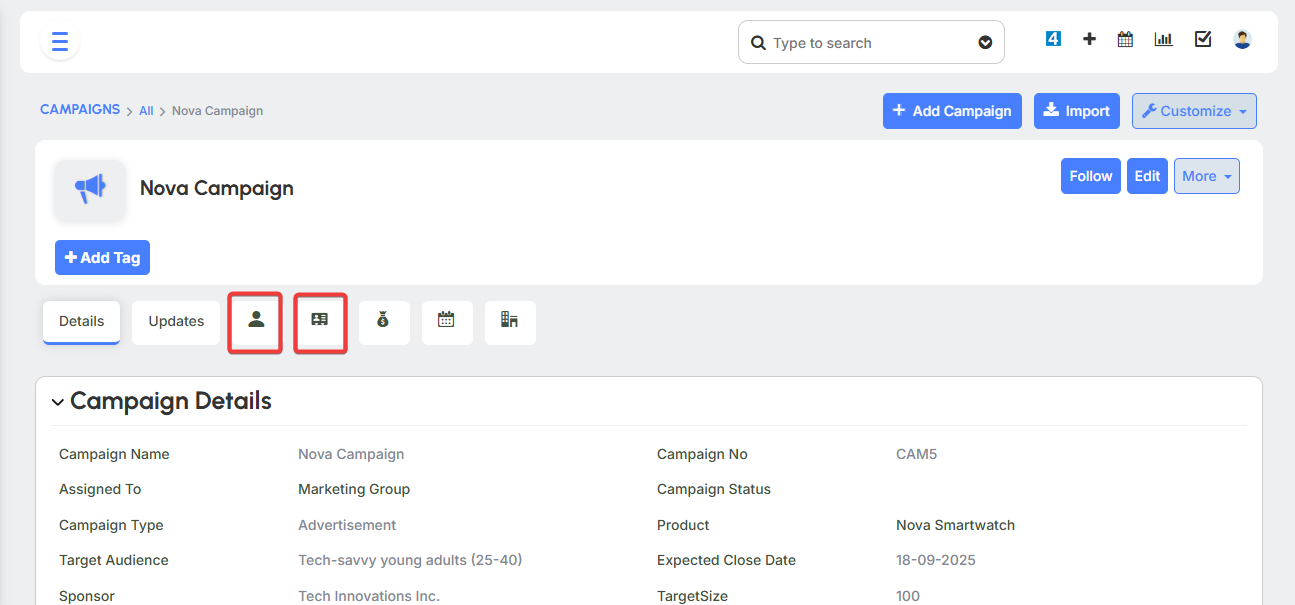
Task: Open the Organizations building tab icon
Action: tap(509, 321)
